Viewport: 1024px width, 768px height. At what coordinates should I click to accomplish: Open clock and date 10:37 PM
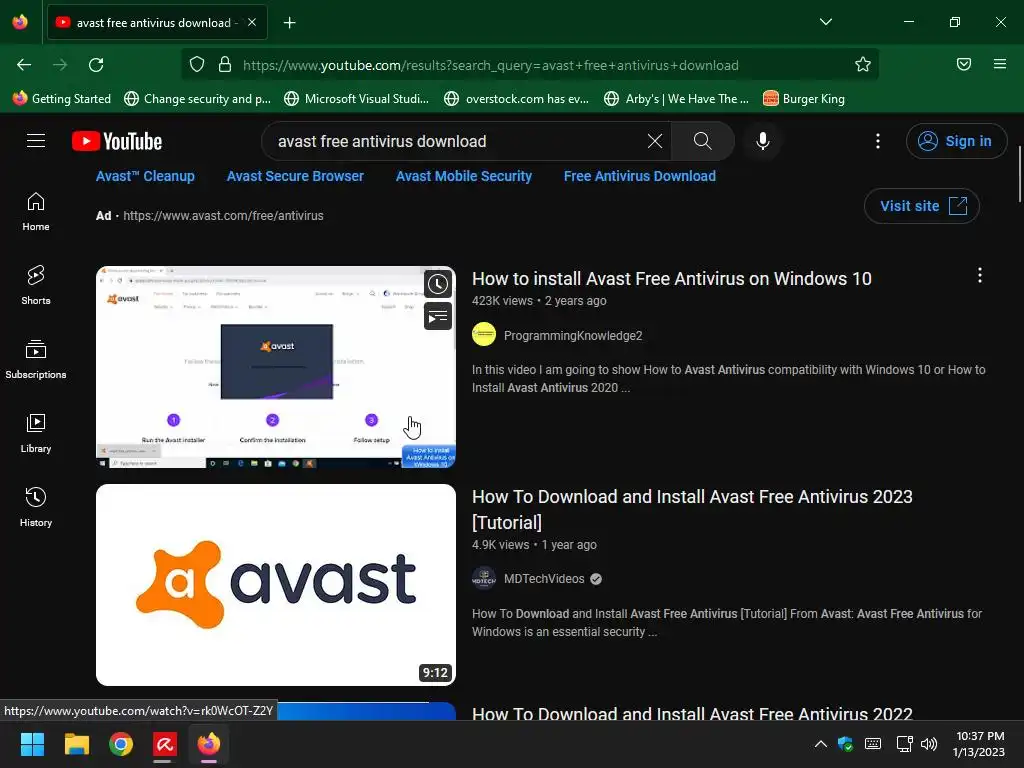click(x=978, y=744)
